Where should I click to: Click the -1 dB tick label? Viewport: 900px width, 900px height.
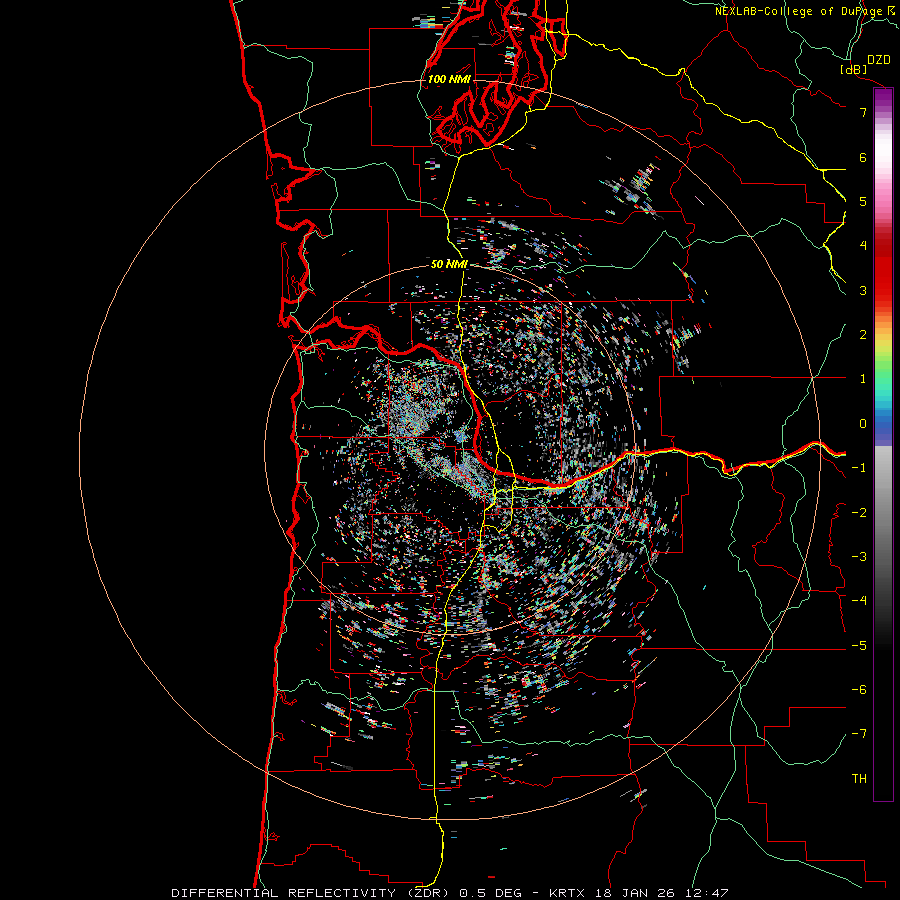click(x=859, y=468)
